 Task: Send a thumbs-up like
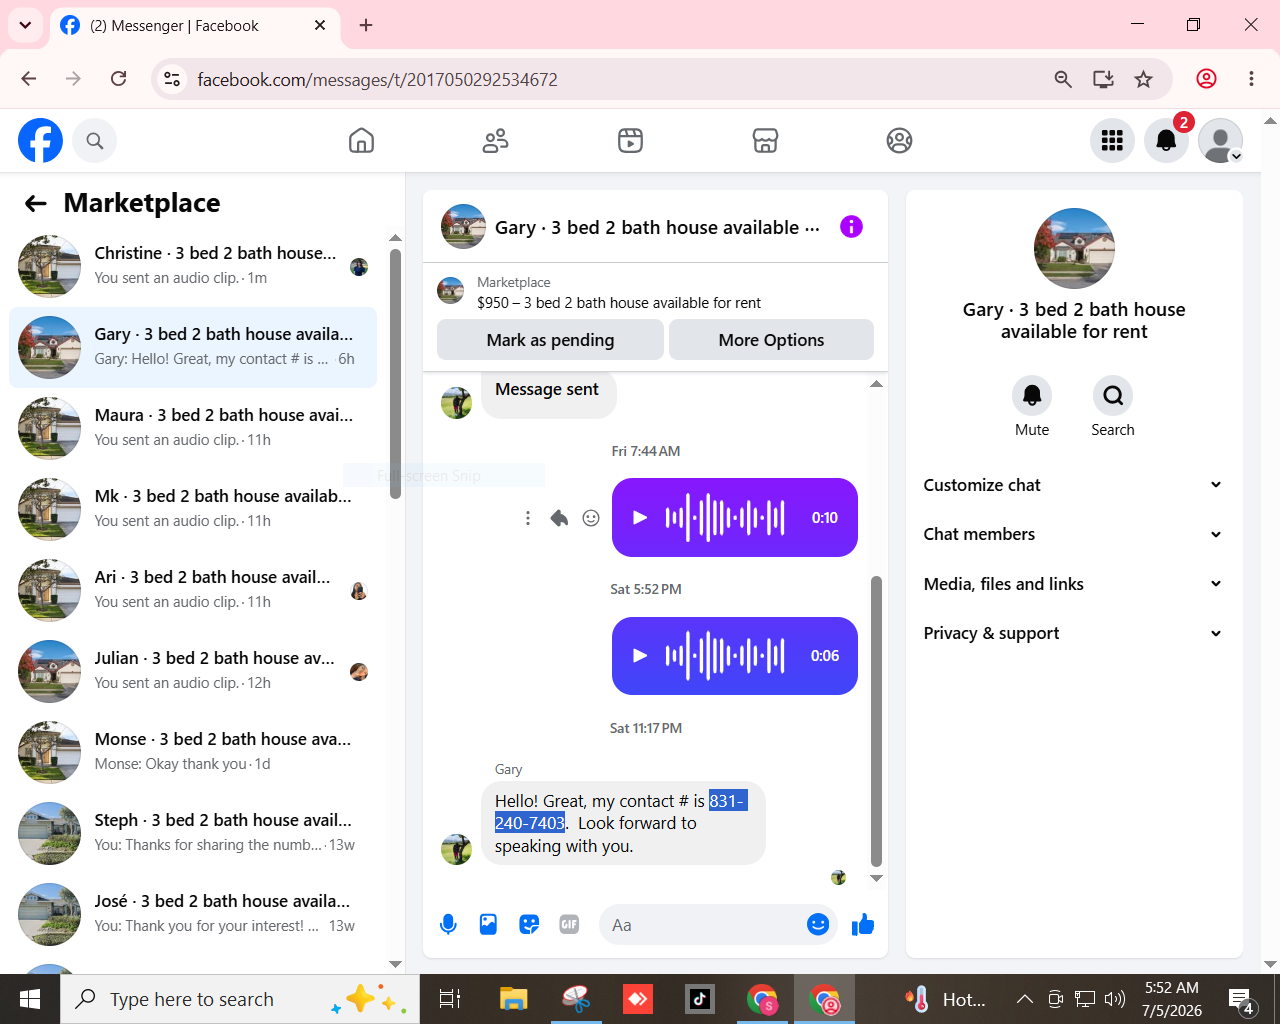click(x=863, y=925)
